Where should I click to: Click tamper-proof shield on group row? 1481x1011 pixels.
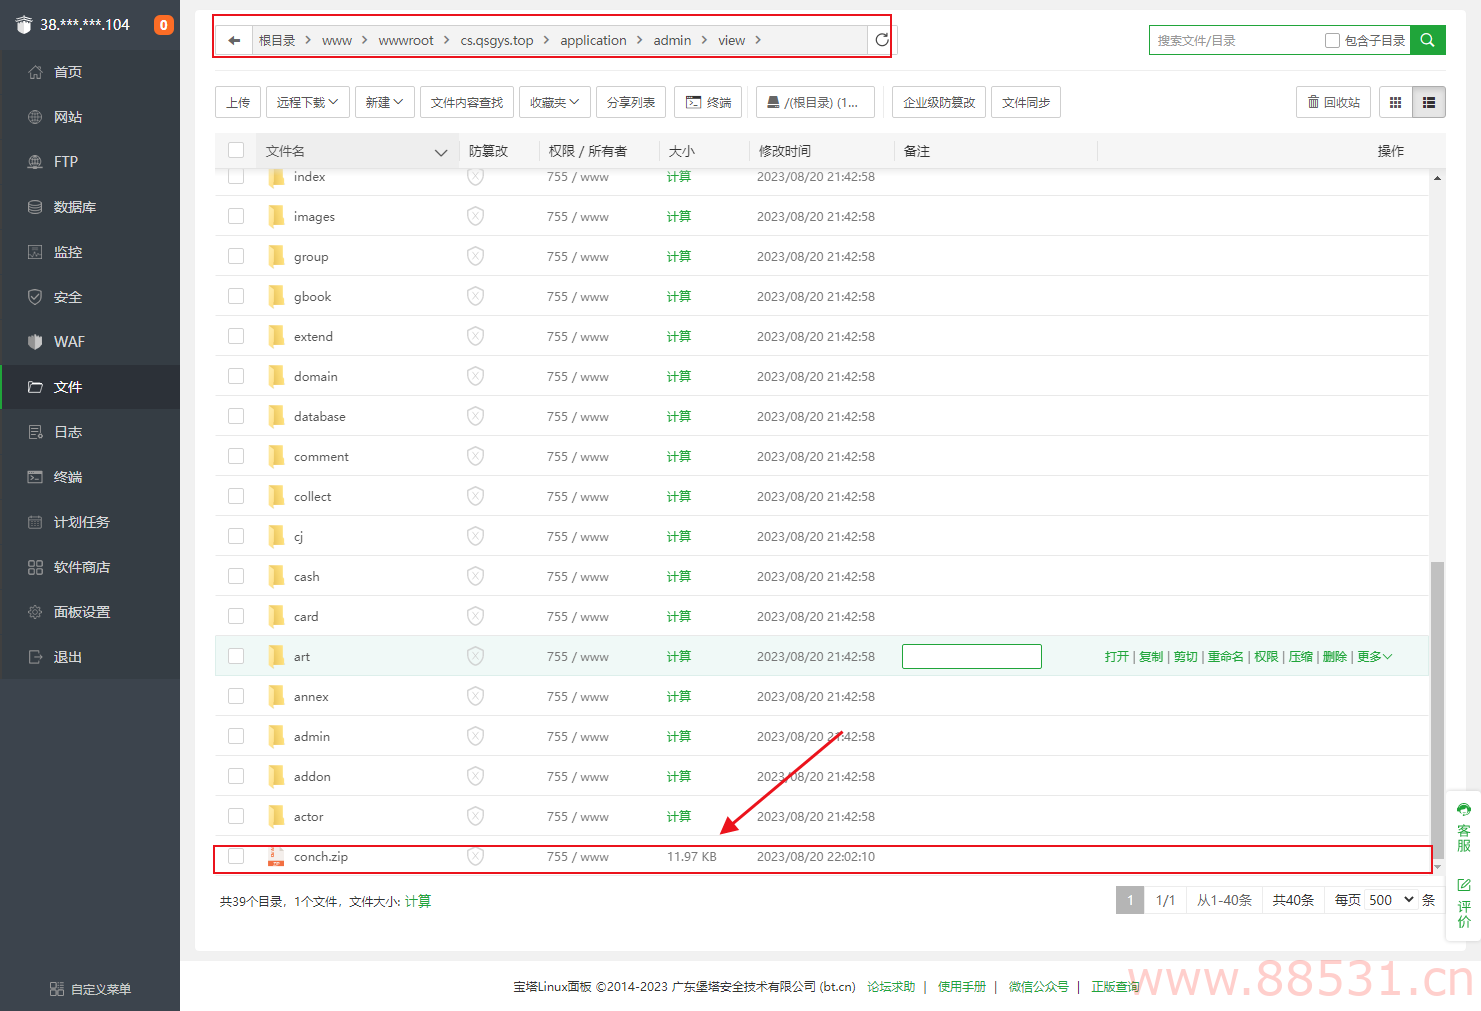[x=475, y=256]
